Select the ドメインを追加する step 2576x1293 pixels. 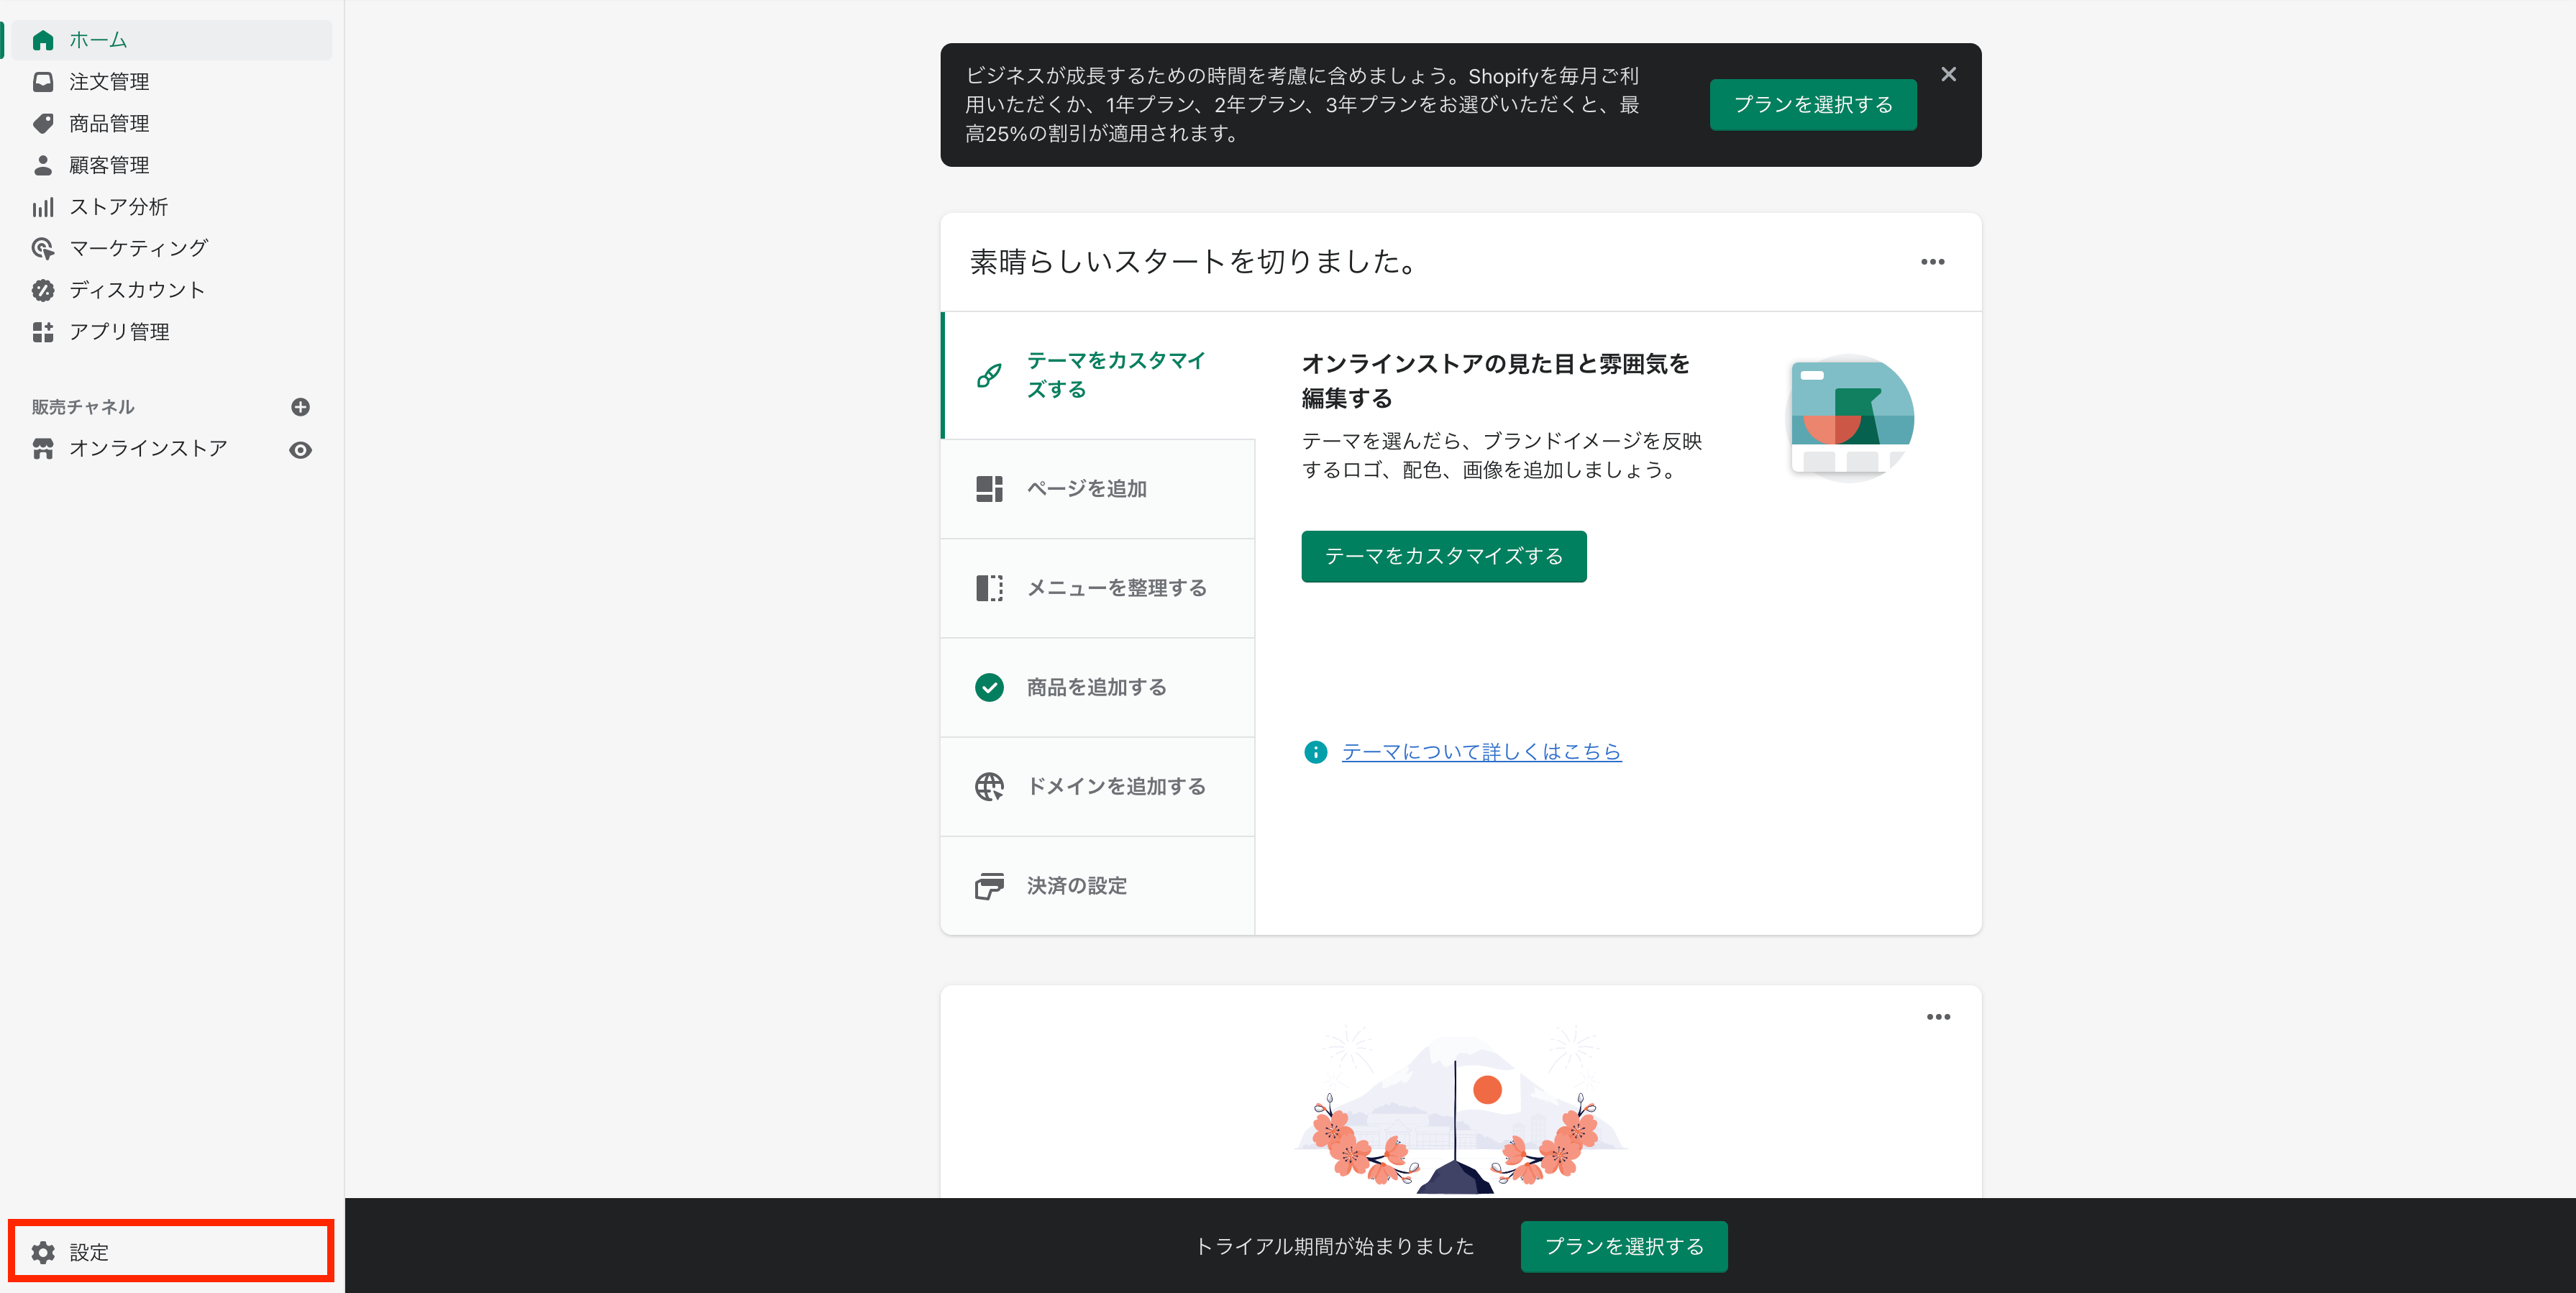tap(1098, 787)
